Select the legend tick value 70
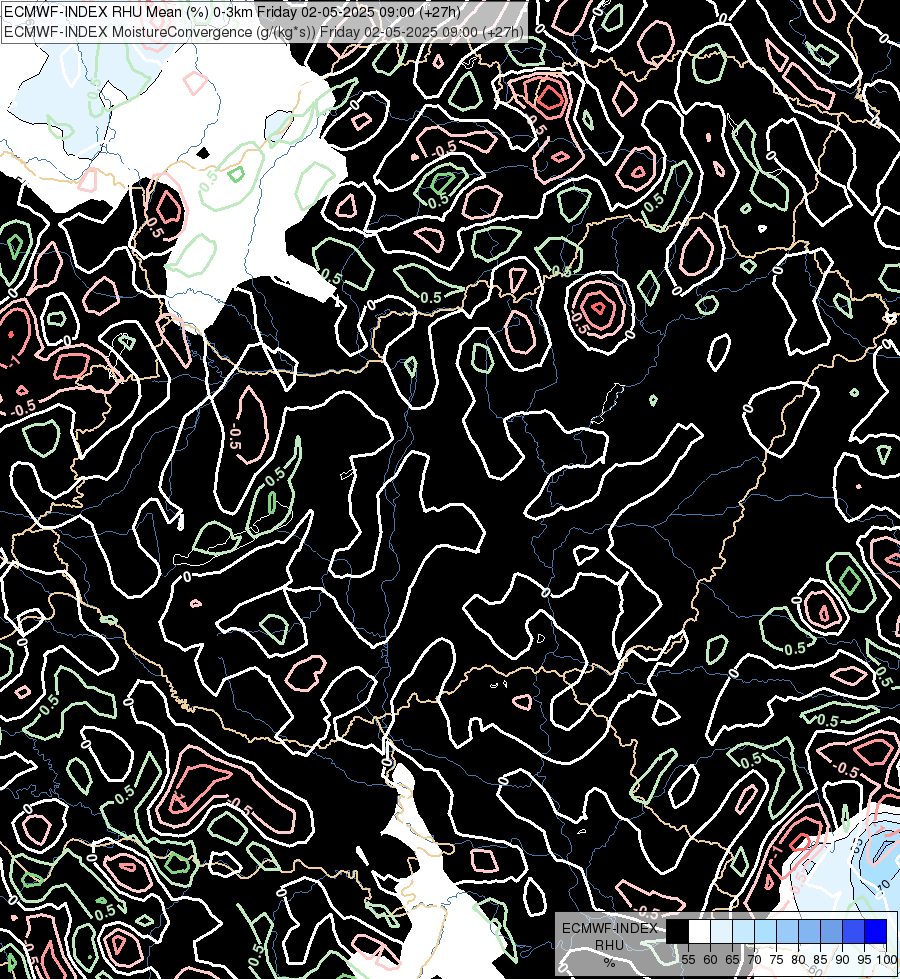The image size is (900, 979). (x=754, y=960)
